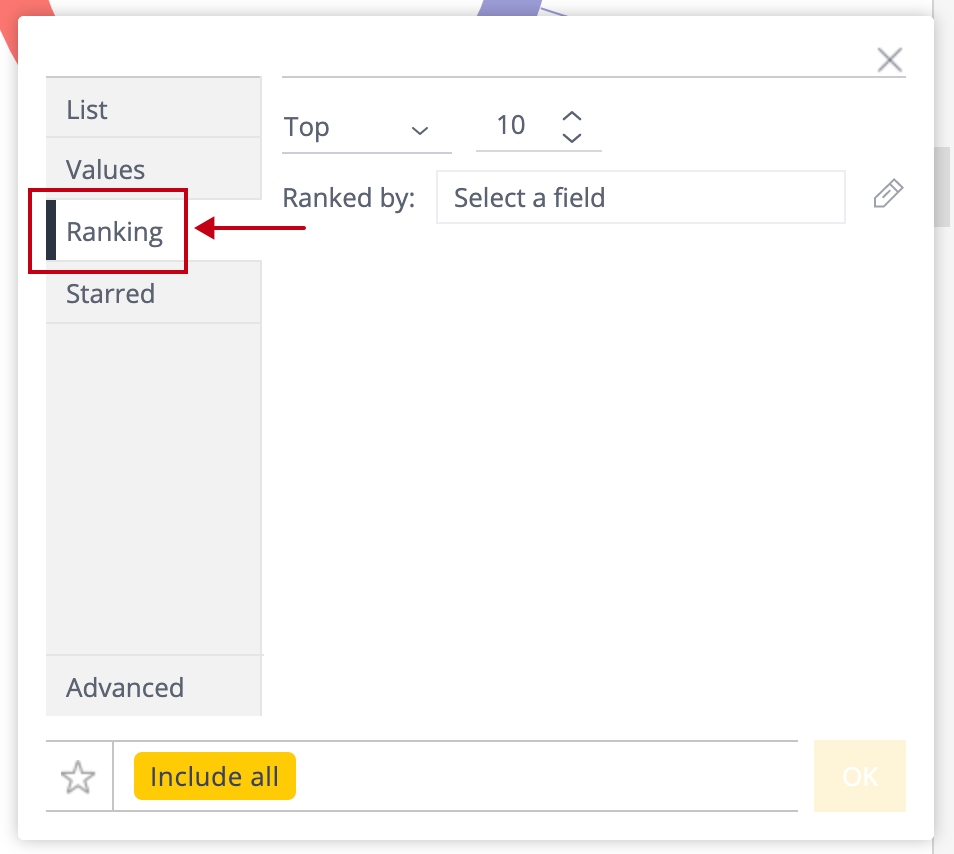
Task: Star this filter using the star icon
Action: click(78, 777)
